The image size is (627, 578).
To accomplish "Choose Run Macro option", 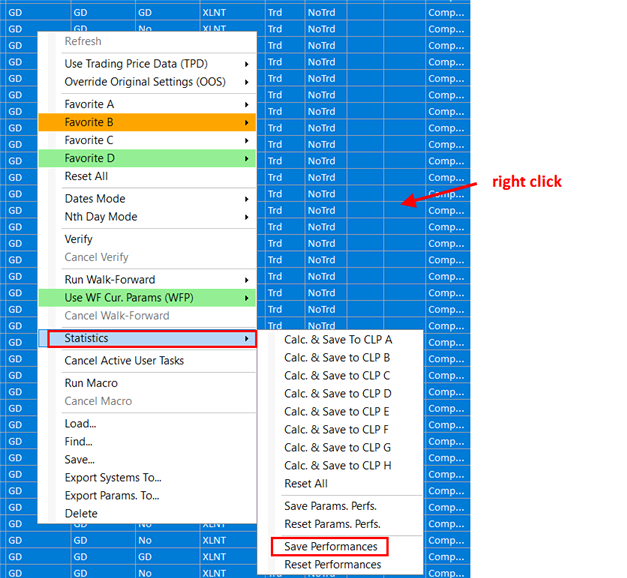I will point(91,383).
